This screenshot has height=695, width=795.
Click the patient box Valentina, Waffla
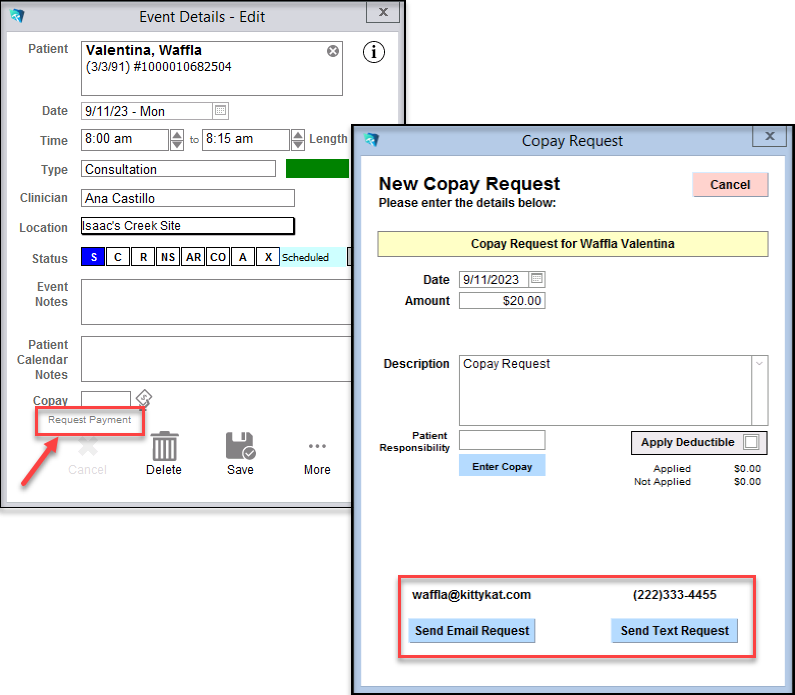pos(212,68)
